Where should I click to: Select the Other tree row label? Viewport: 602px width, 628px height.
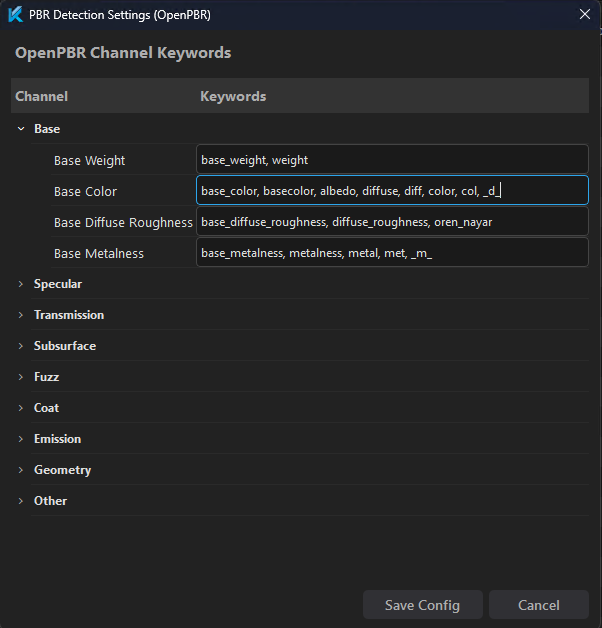click(50, 501)
